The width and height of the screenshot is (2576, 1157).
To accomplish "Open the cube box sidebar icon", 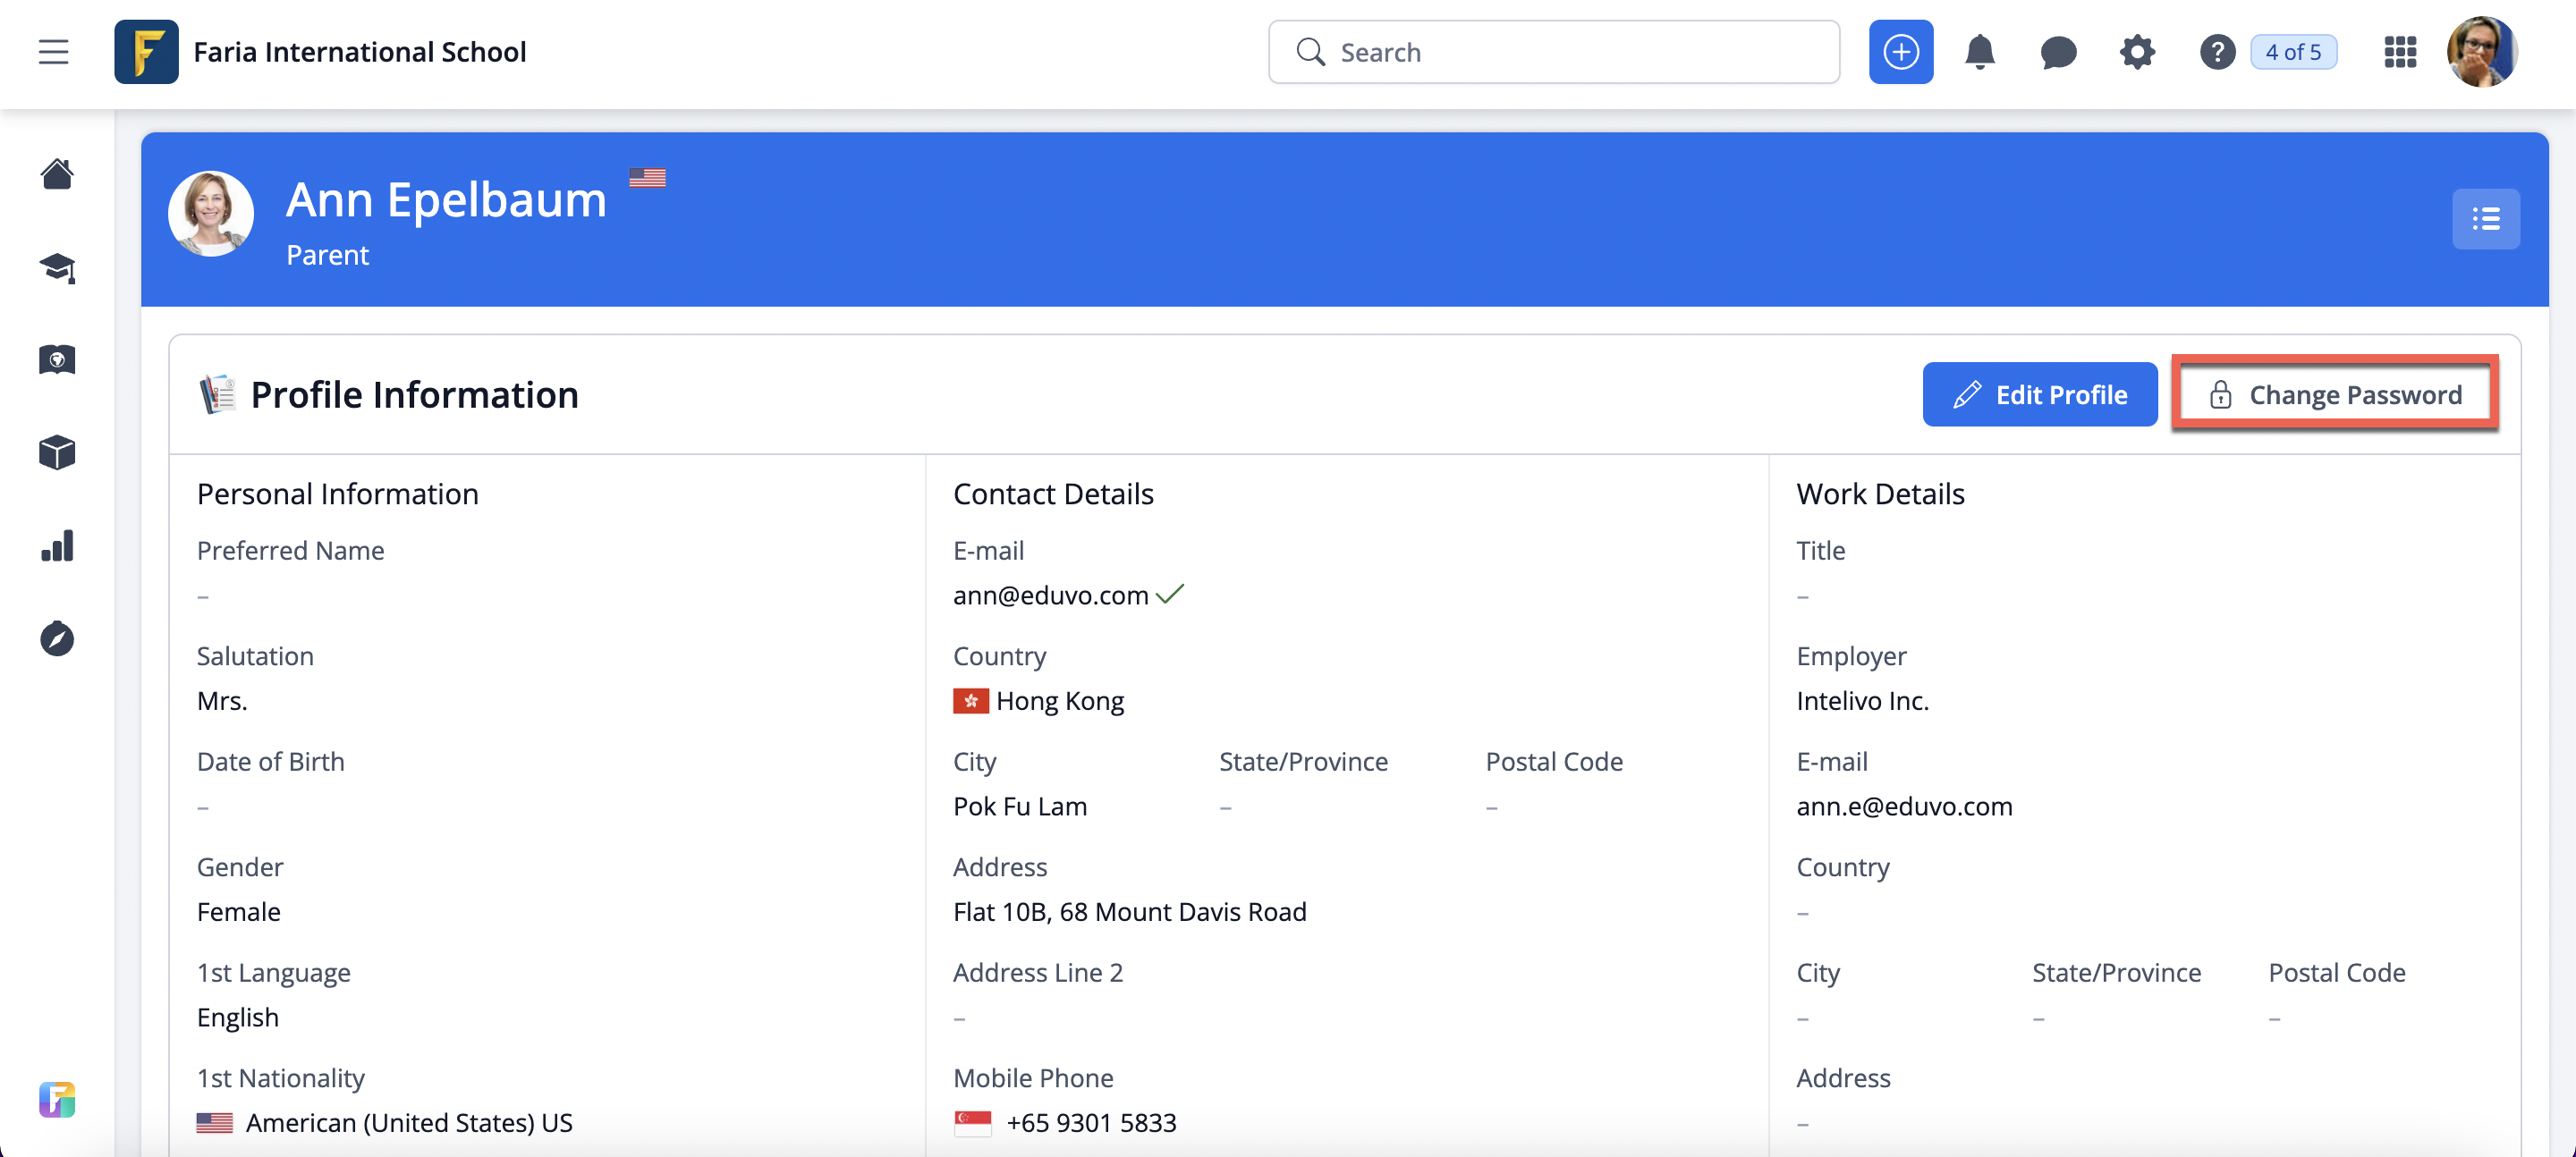I will (x=57, y=453).
